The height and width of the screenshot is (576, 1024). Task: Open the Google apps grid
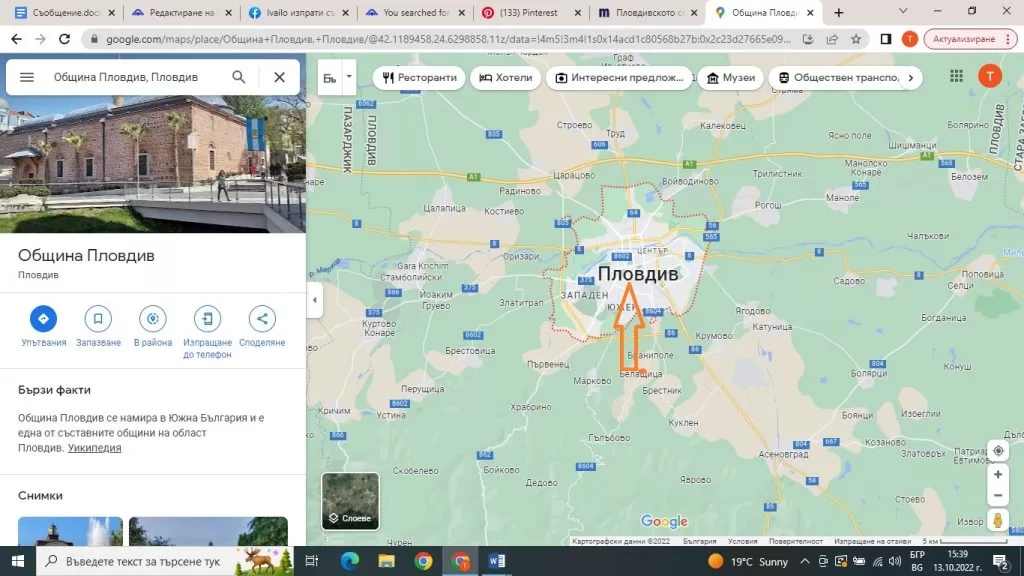point(956,76)
